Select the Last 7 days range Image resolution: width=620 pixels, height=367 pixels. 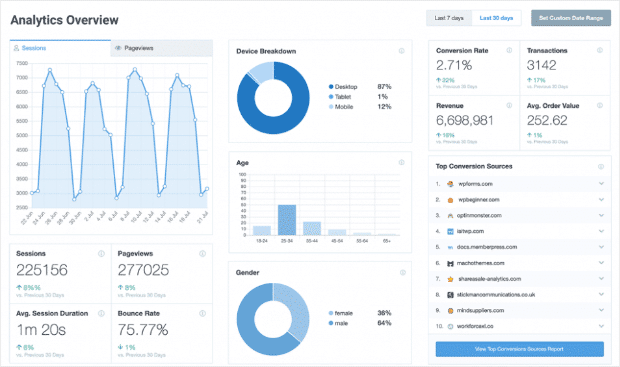click(x=449, y=18)
